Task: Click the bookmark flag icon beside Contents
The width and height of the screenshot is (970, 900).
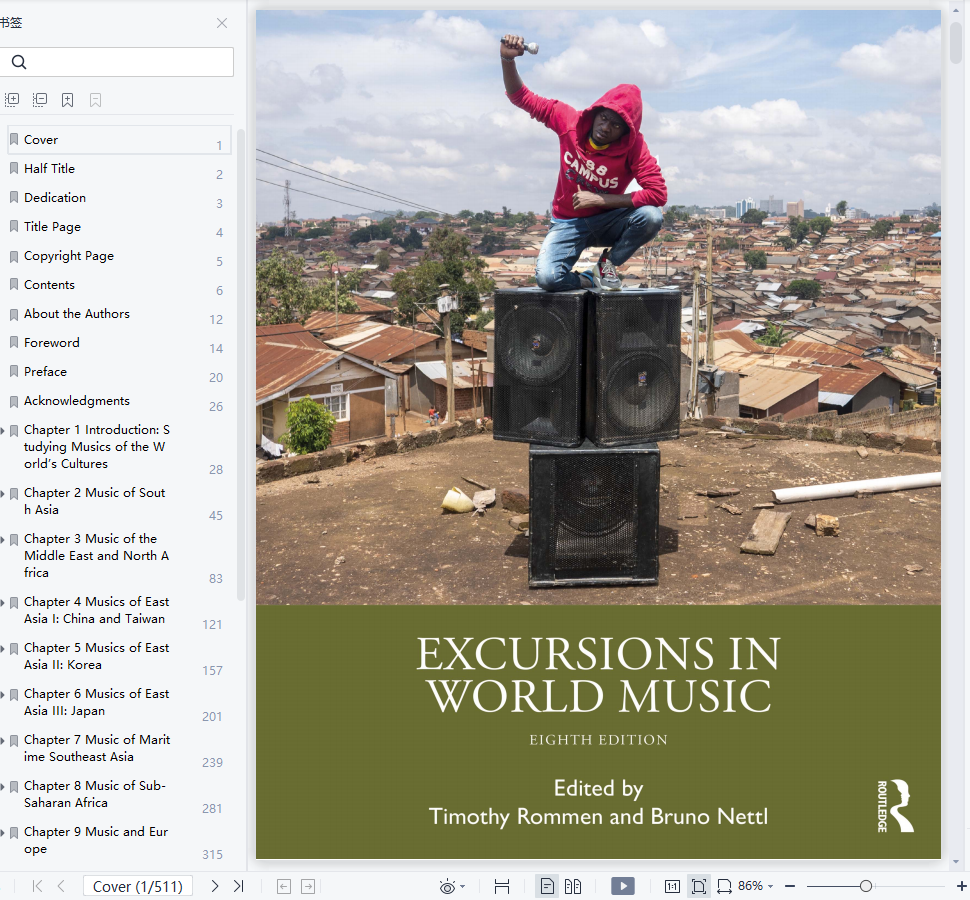Action: 14,285
